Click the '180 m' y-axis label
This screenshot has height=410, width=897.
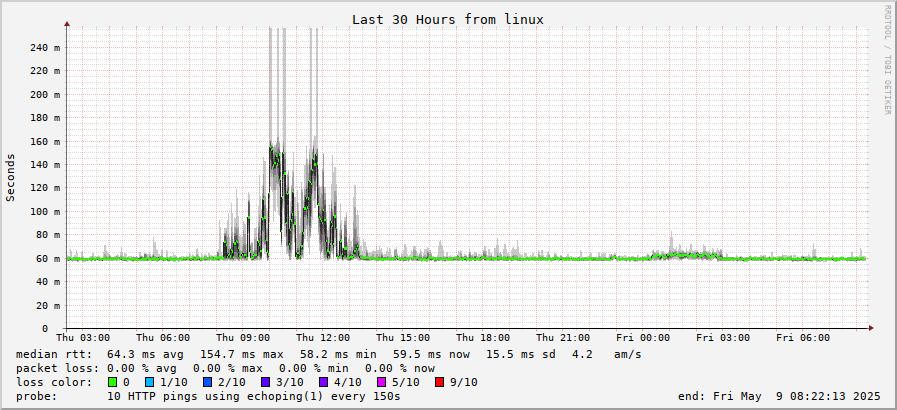pyautogui.click(x=45, y=118)
